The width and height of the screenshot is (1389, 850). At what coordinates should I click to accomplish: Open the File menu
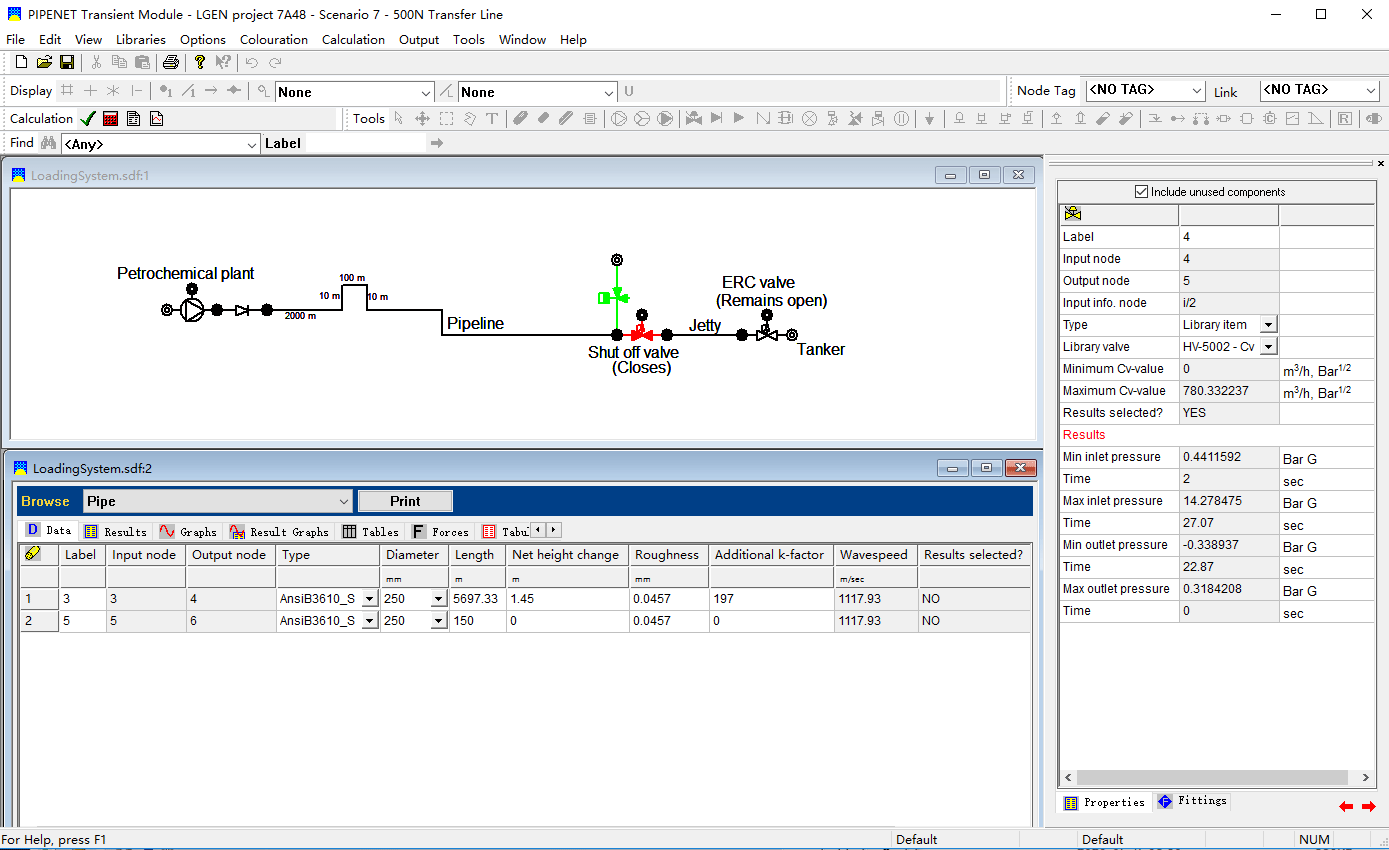[15, 40]
